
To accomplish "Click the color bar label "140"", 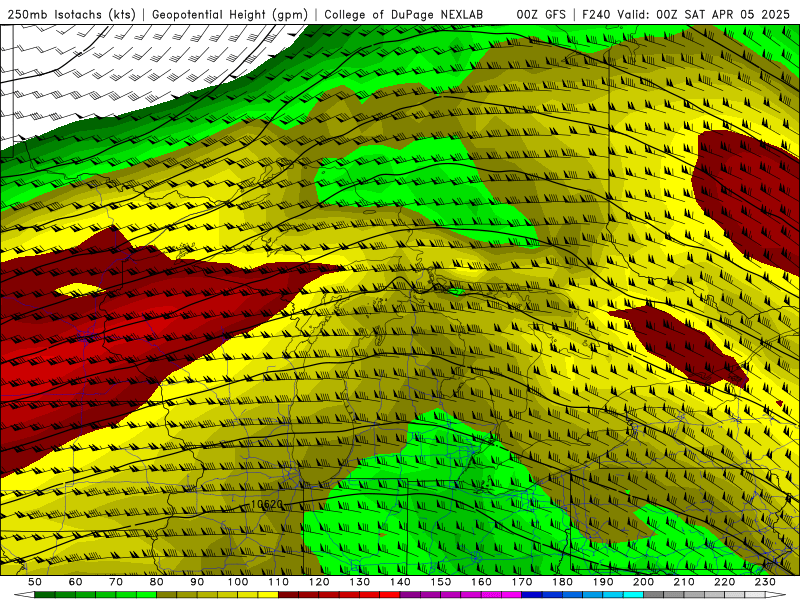I will [x=400, y=582].
